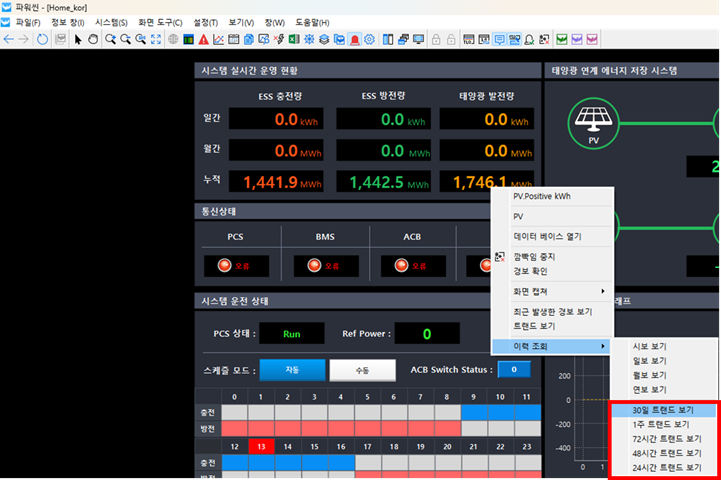The width and height of the screenshot is (721, 480).
Task: Select 30일 트렌드 보기 menu entry
Action: click(663, 410)
